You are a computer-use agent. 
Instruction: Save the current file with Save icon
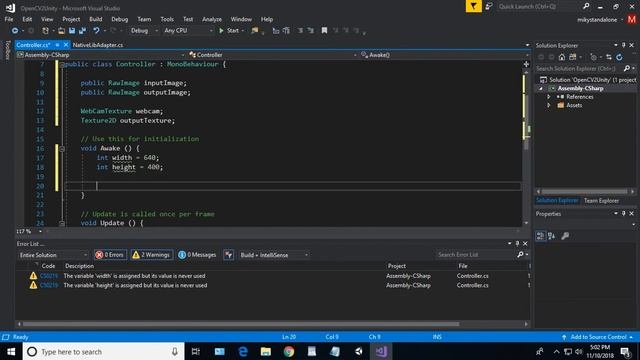(72, 31)
